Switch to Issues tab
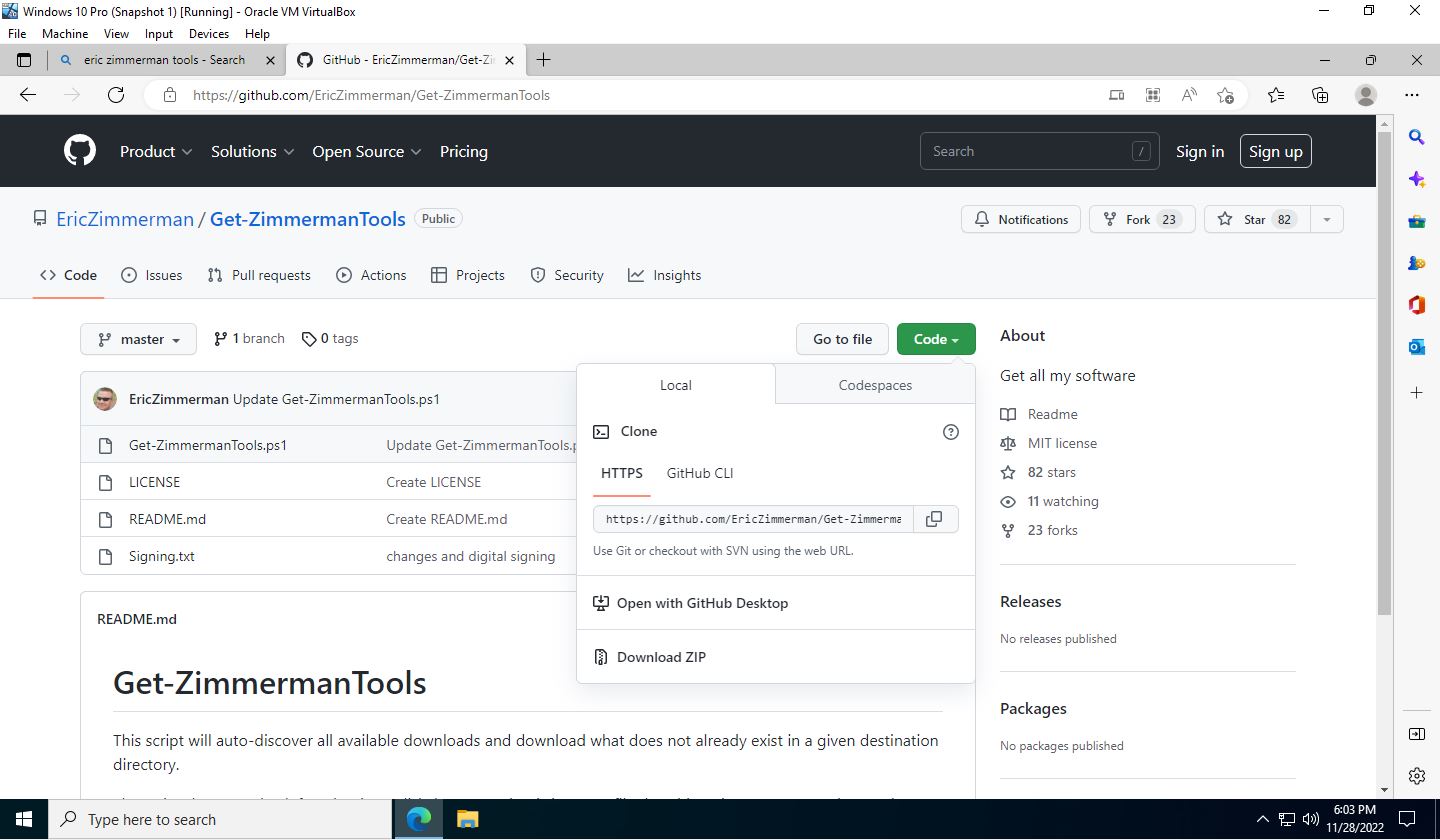Image resolution: width=1440 pixels, height=840 pixels. (x=151, y=275)
